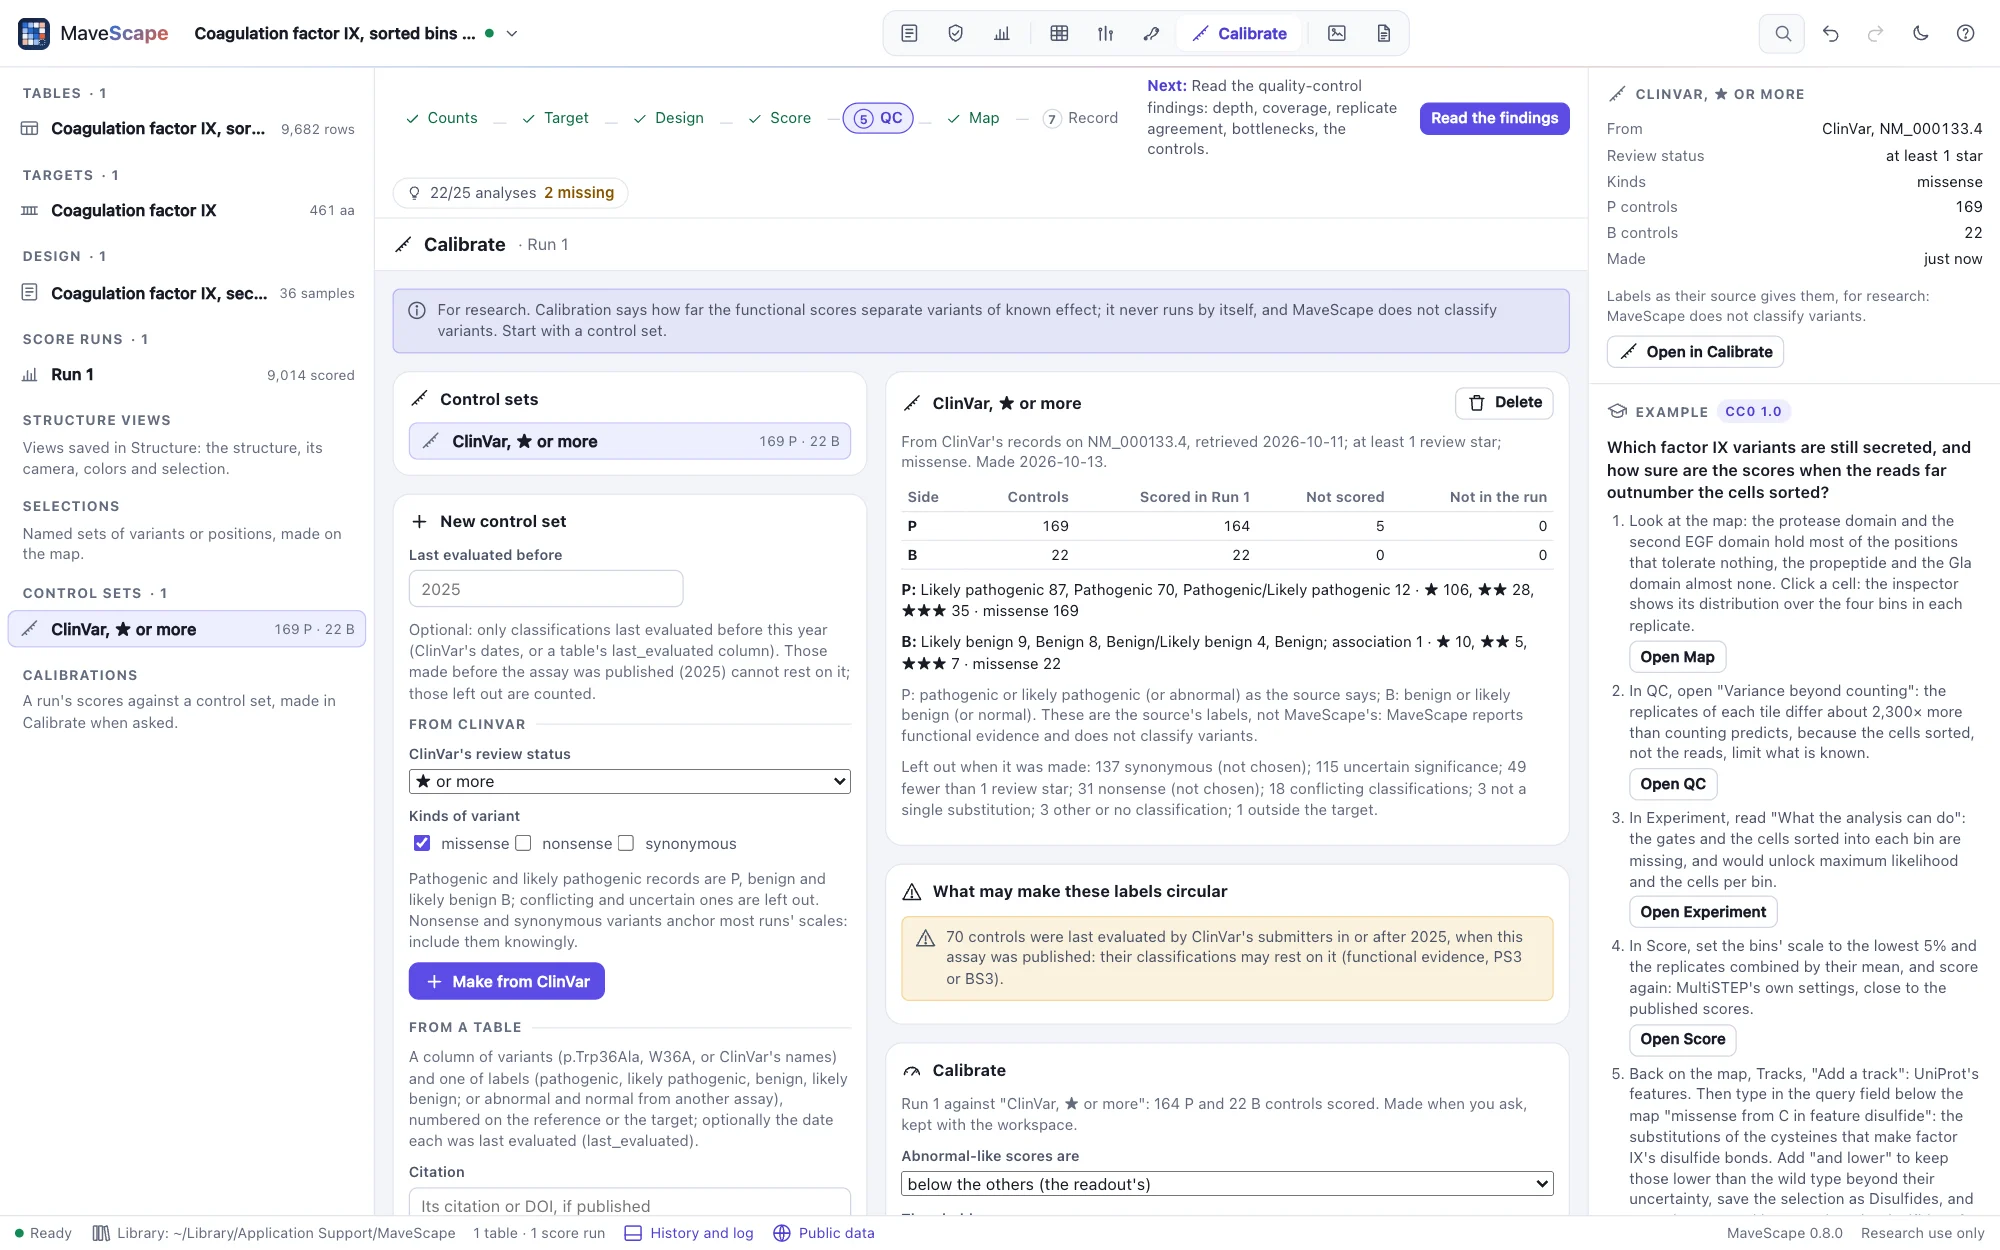Select Run 1 in Score Runs sidebar
The width and height of the screenshot is (2000, 1250).
187,375
